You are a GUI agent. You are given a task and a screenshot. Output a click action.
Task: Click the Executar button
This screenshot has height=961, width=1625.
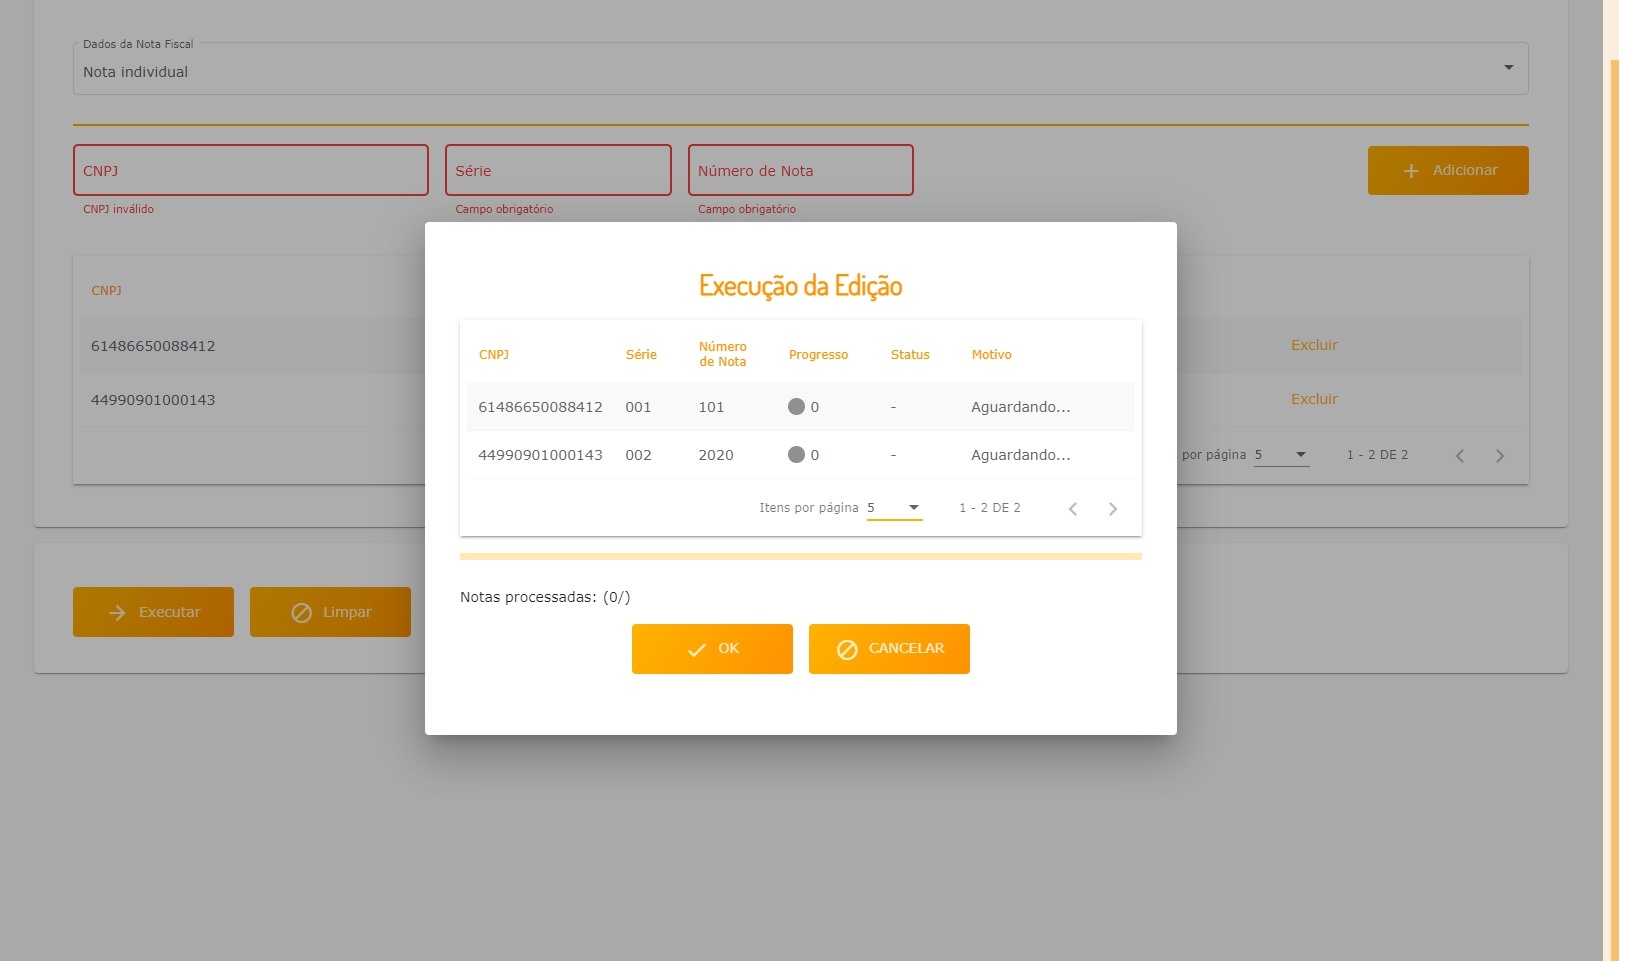(153, 612)
